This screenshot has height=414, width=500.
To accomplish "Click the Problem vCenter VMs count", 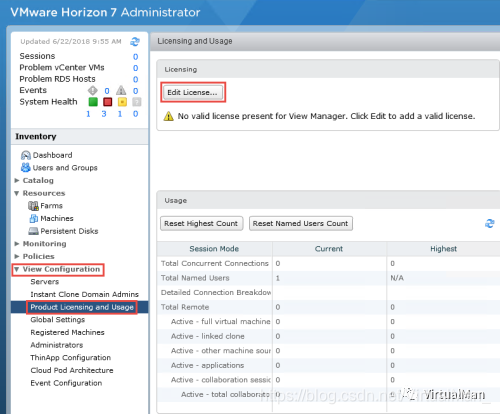I will coord(135,68).
